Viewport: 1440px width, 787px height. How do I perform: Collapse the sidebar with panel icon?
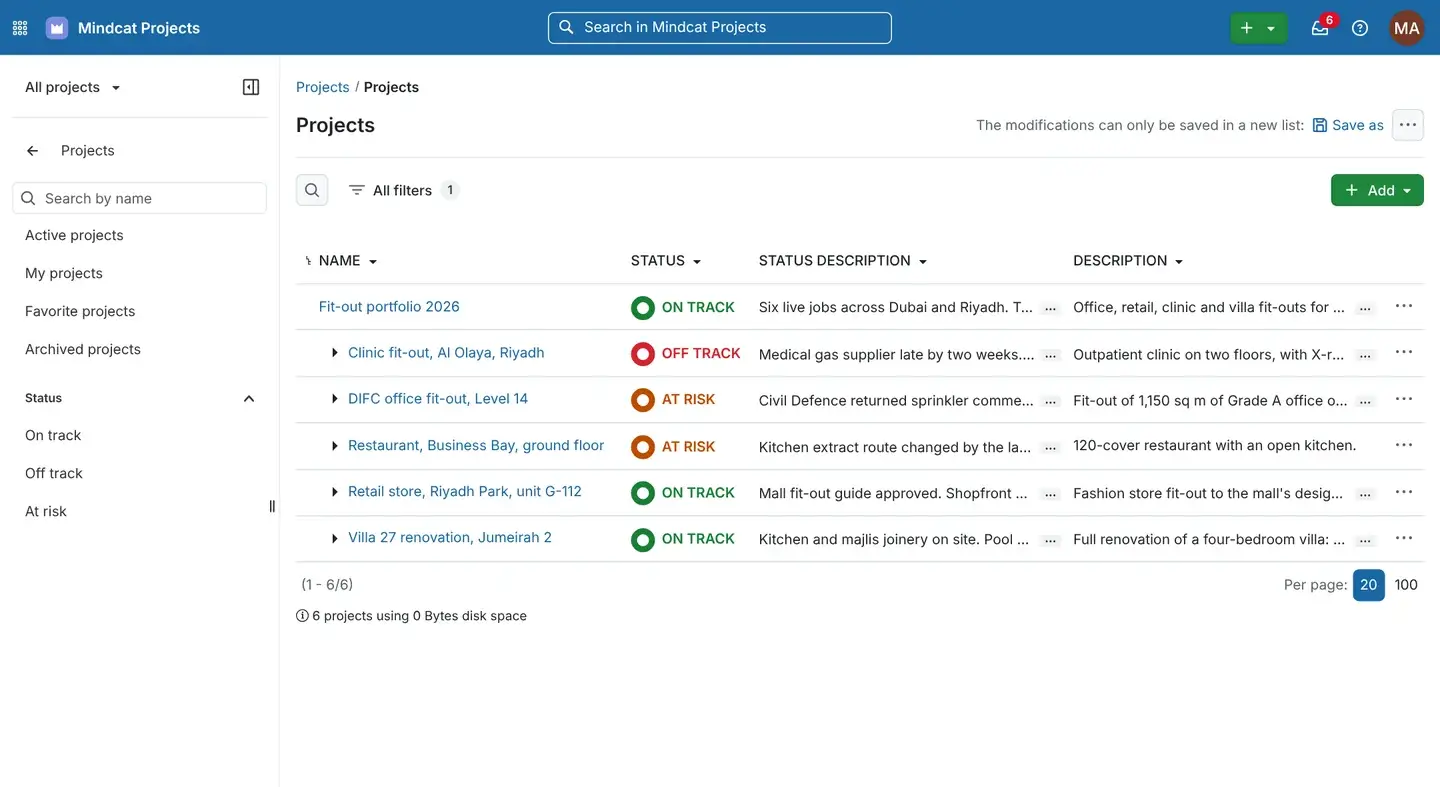tap(251, 87)
